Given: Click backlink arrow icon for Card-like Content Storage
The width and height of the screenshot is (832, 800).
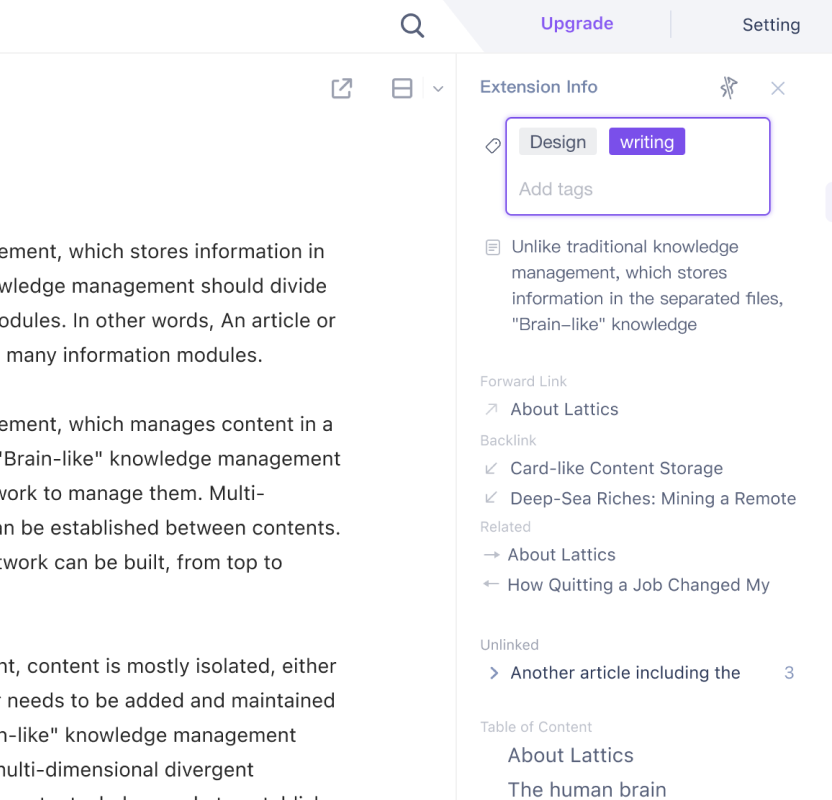Looking at the screenshot, I should click(x=491, y=468).
